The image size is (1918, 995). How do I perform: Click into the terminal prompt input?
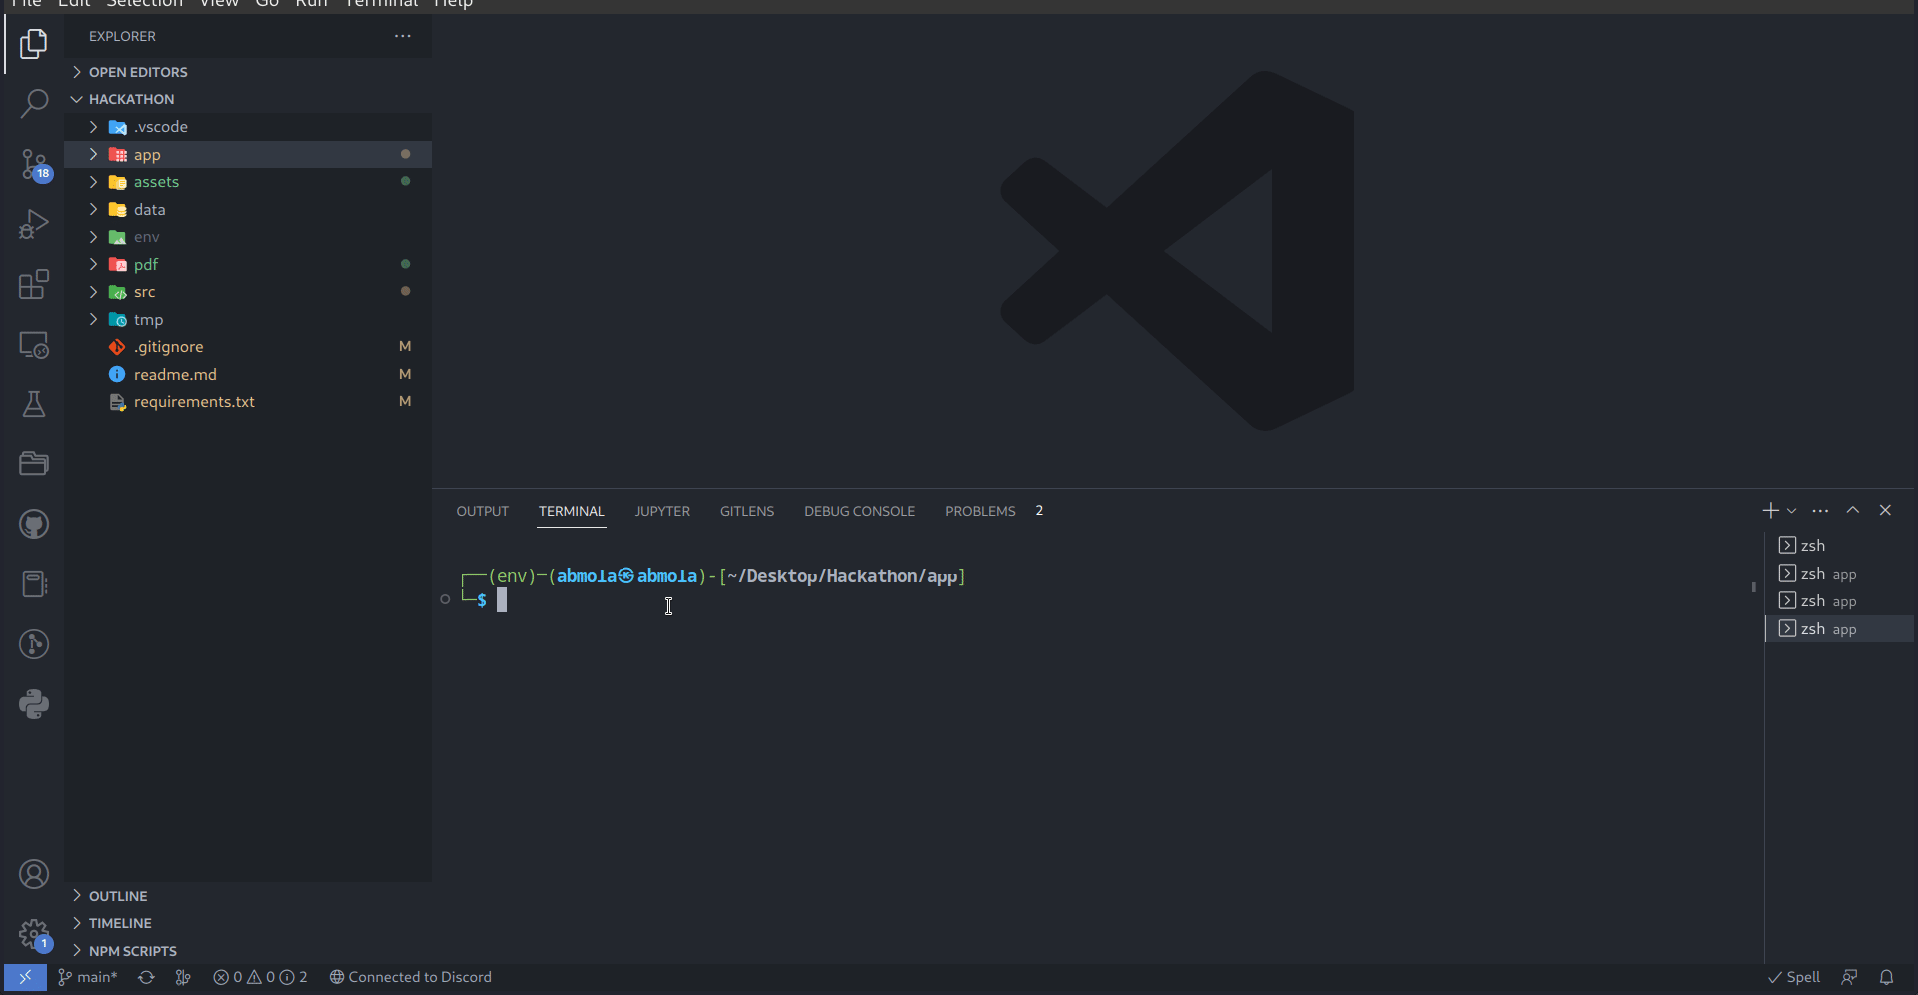502,600
